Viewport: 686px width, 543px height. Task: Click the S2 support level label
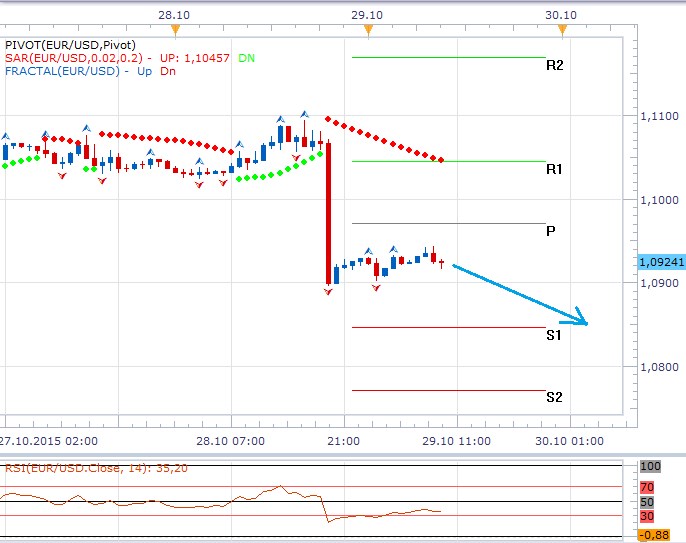(554, 397)
